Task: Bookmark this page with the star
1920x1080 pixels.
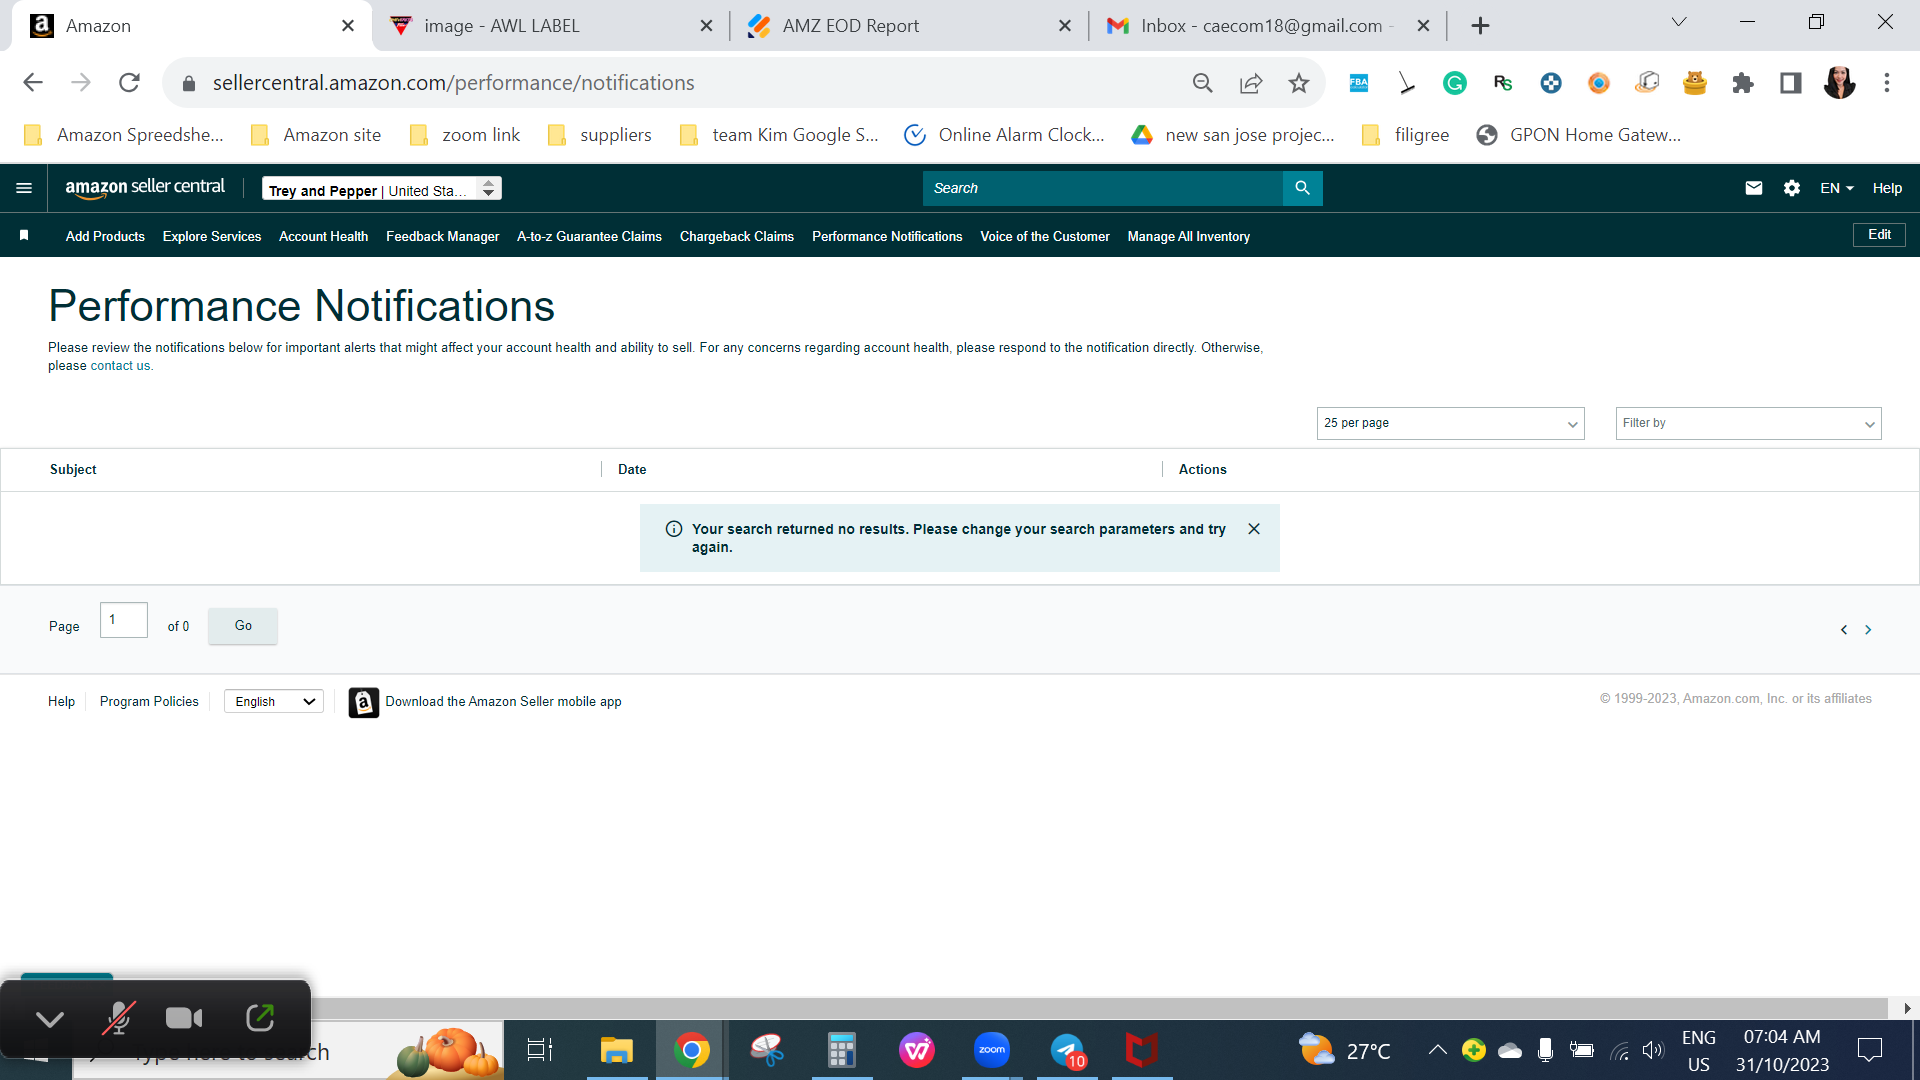Action: tap(1299, 83)
